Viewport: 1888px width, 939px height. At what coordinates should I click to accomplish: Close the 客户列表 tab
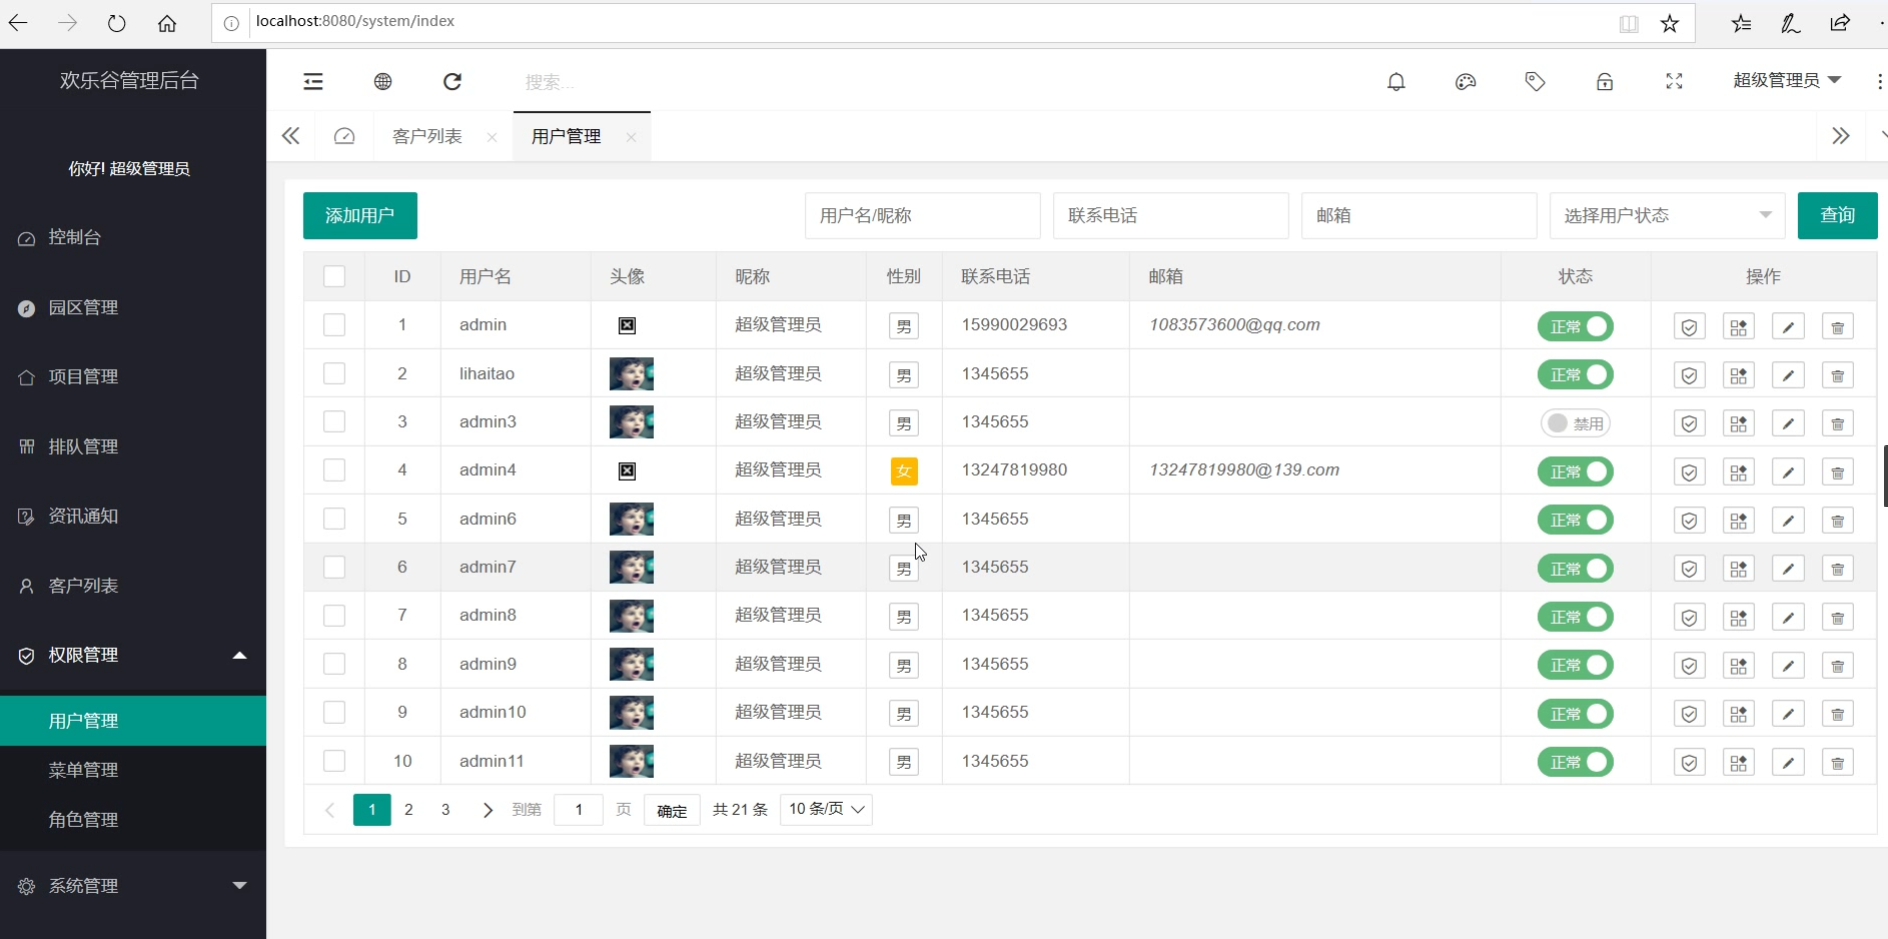point(492,137)
